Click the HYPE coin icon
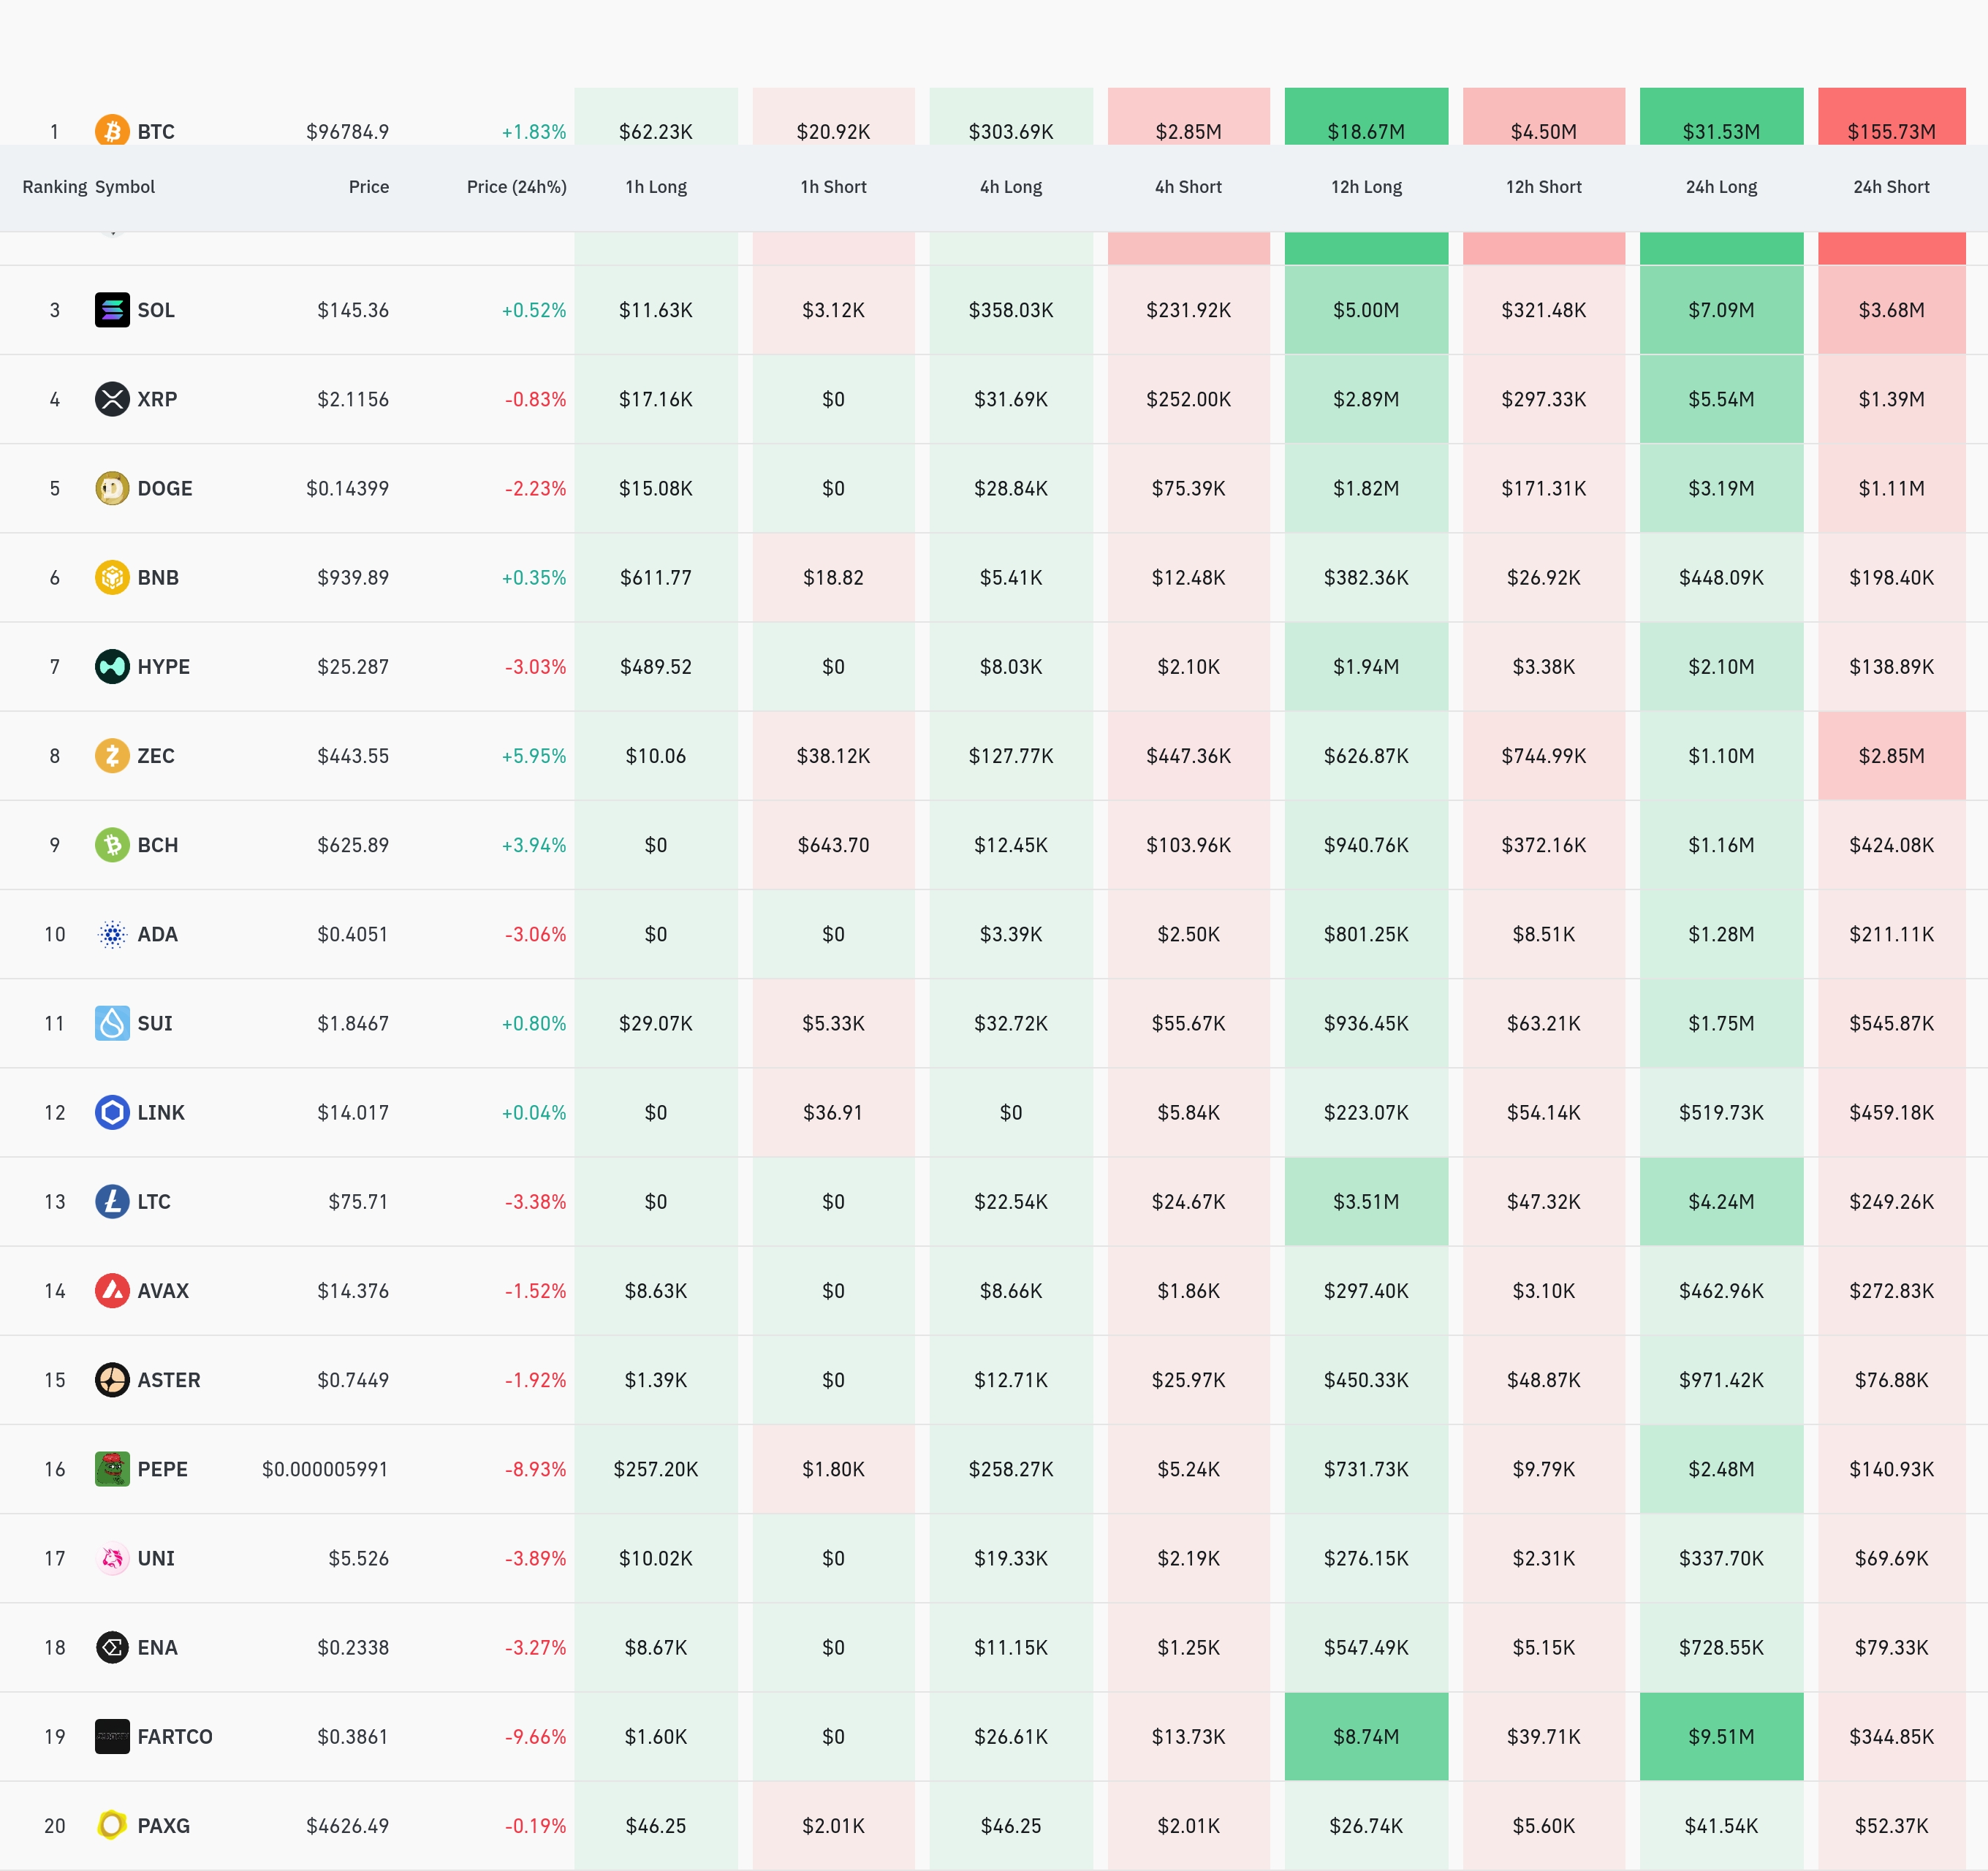This screenshot has height=1871, width=1988. (x=112, y=666)
